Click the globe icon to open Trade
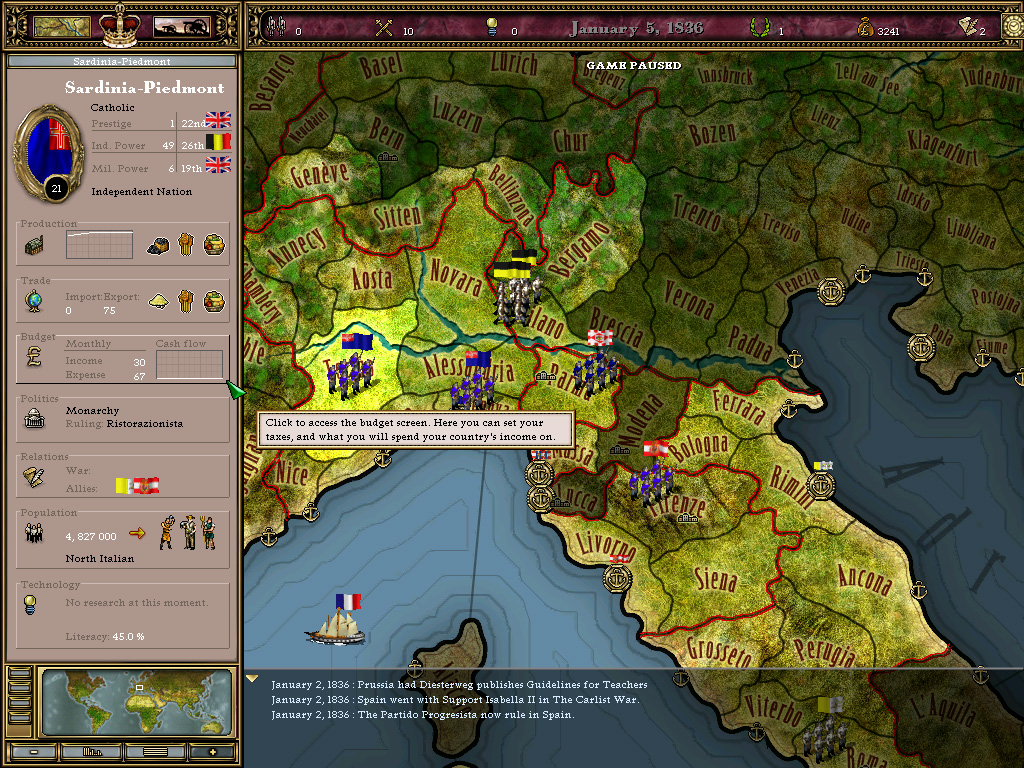Screen dimensions: 1024x768 click(34, 301)
